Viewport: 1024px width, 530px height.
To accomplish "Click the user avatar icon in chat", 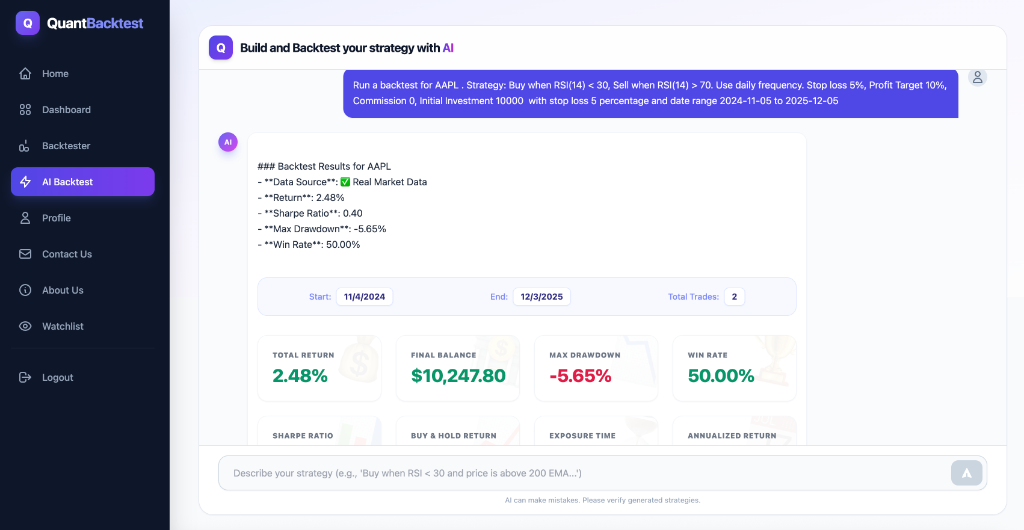I will (x=977, y=77).
